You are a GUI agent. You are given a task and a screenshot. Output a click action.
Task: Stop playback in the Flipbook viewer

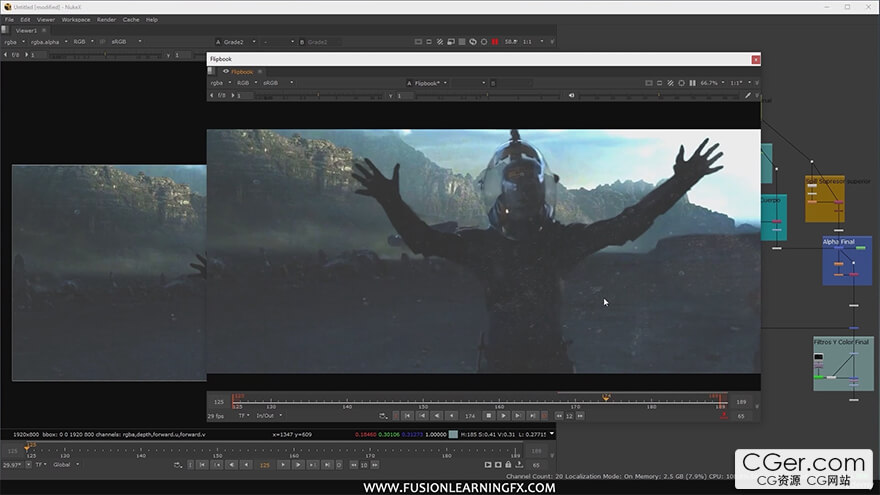pyautogui.click(x=489, y=415)
